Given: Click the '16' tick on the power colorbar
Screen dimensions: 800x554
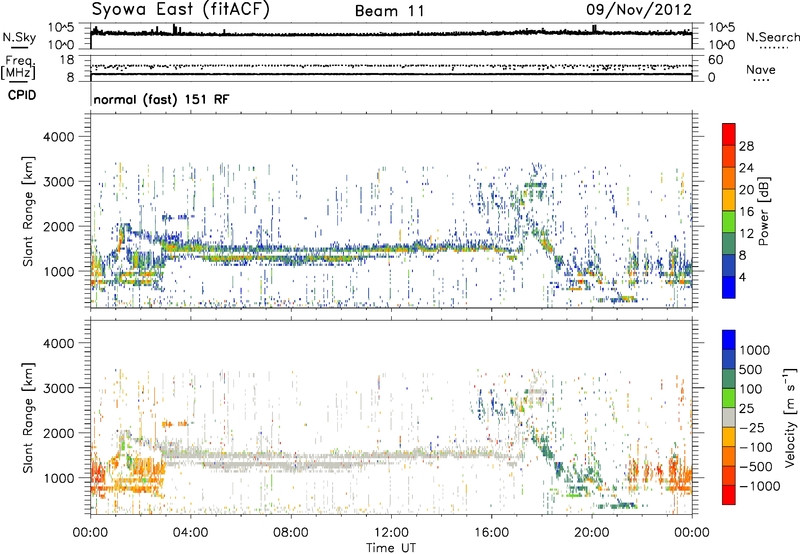Looking at the screenshot, I should [x=746, y=212].
